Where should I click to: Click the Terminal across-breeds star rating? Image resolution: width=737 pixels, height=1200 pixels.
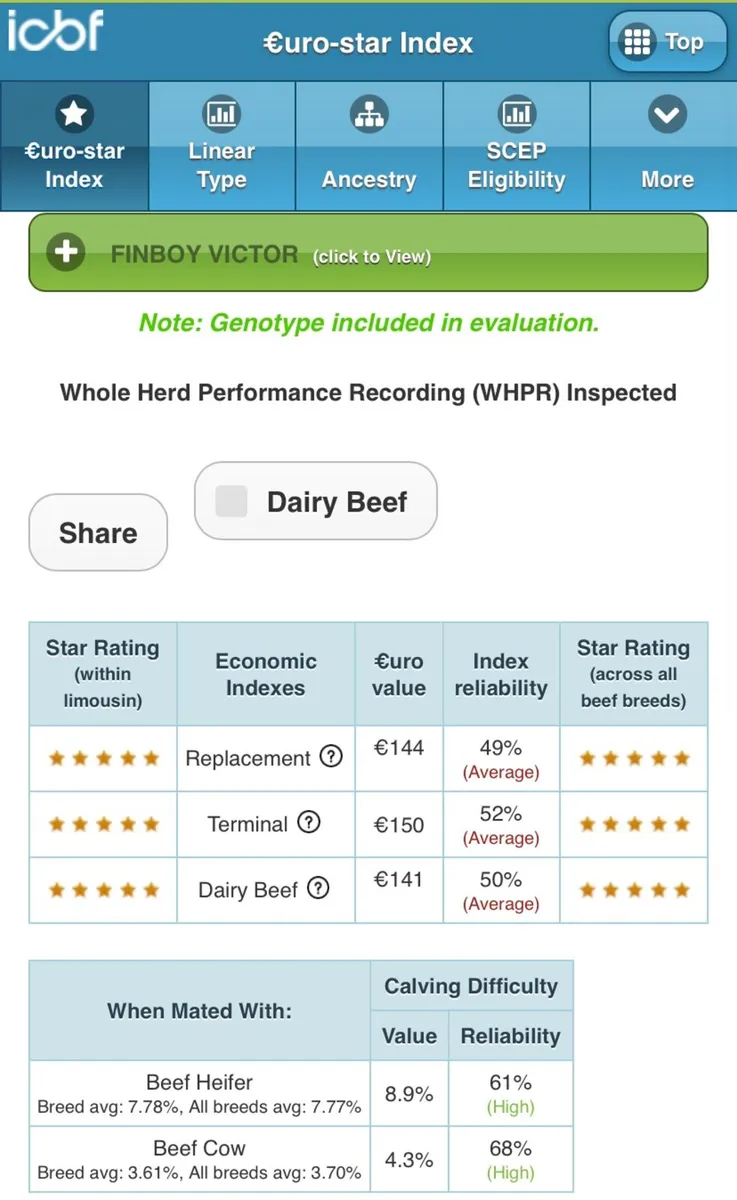coord(634,824)
